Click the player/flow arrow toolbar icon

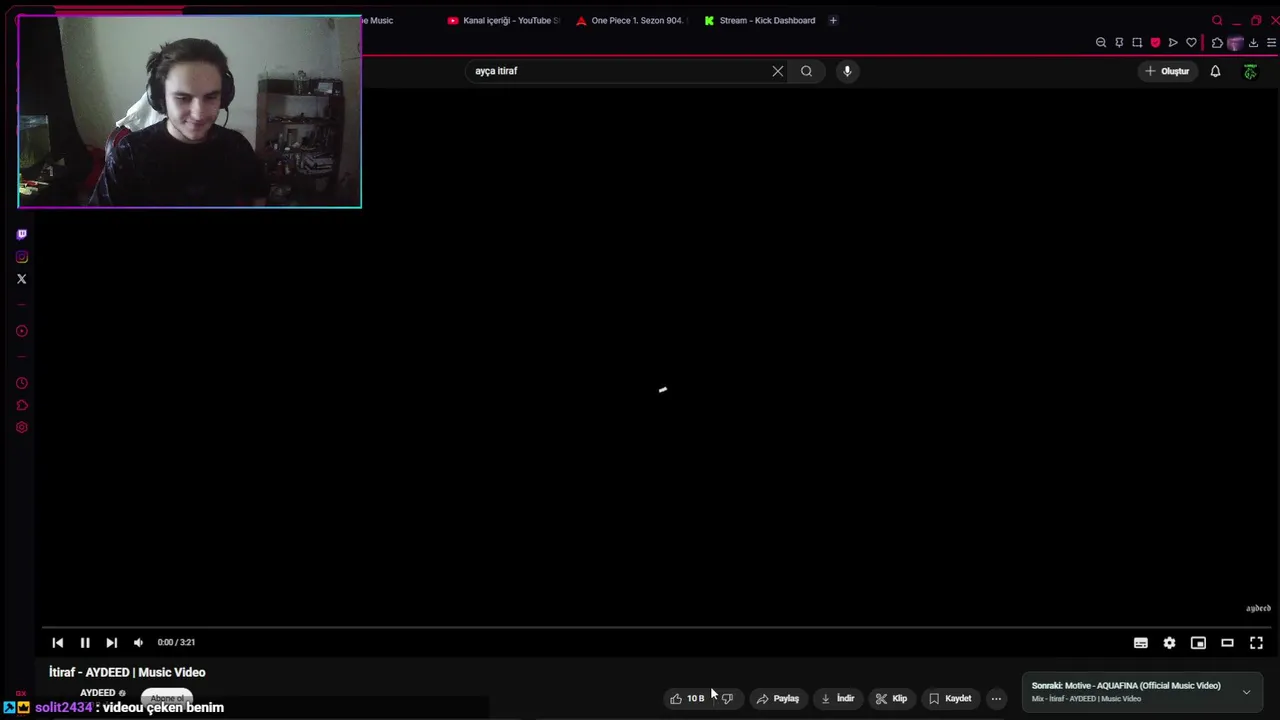click(1173, 43)
